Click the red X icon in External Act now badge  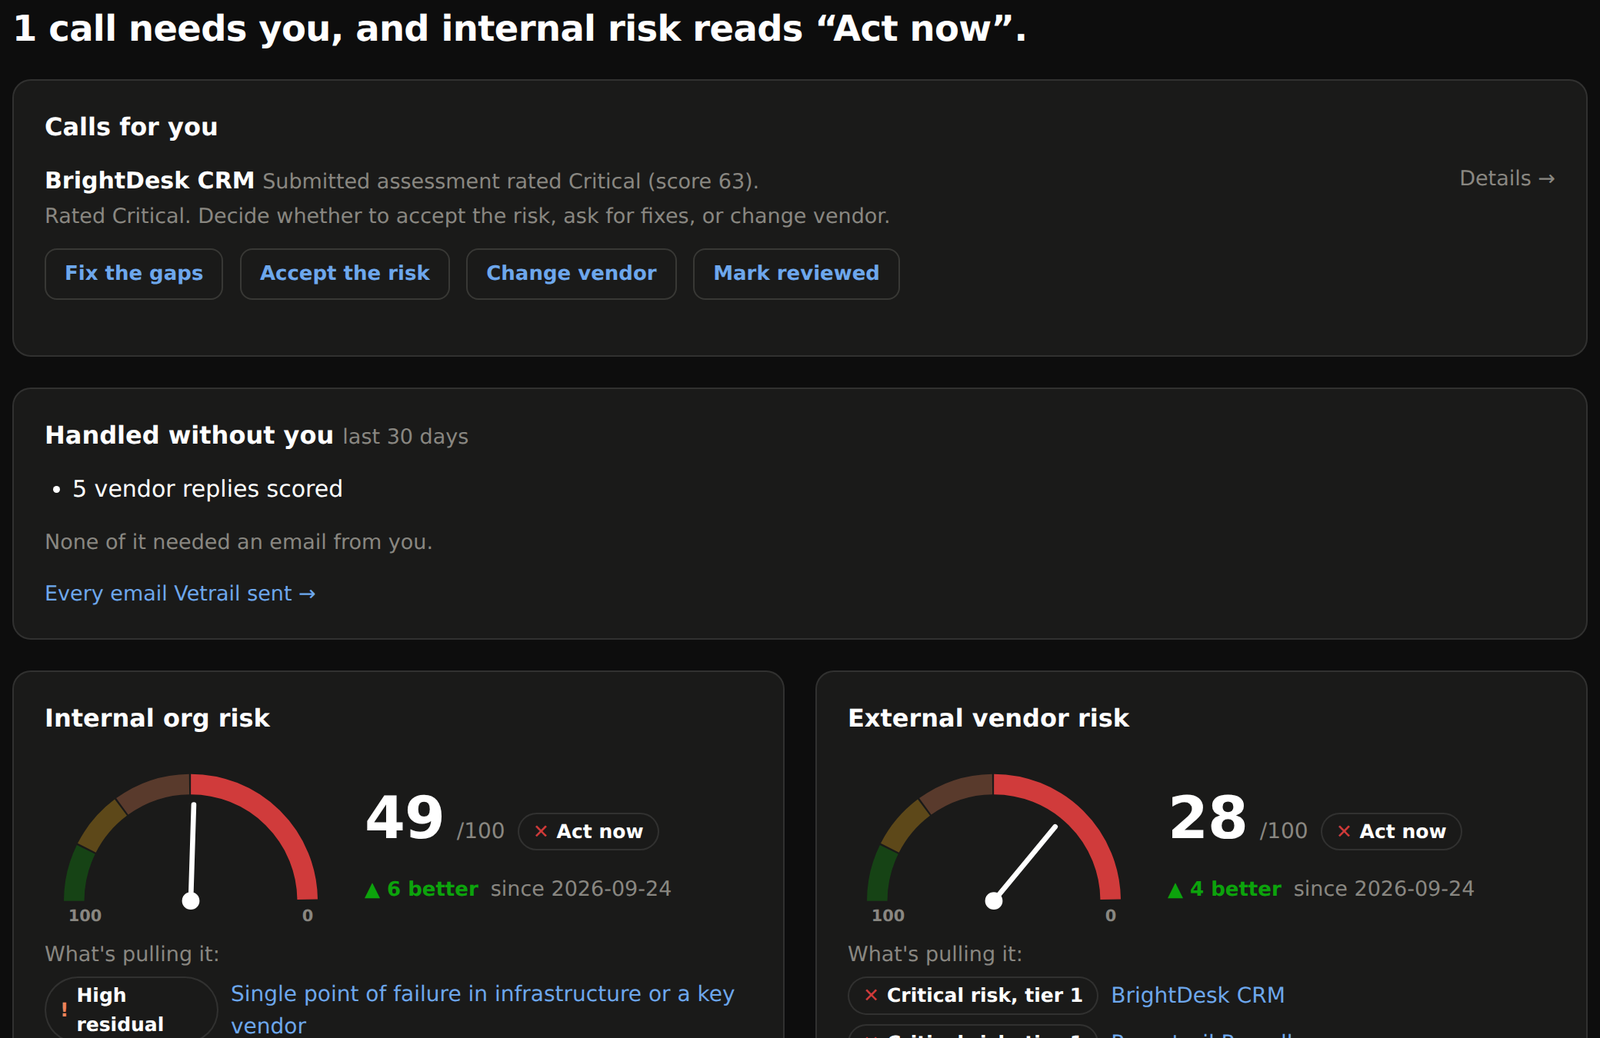click(1344, 832)
